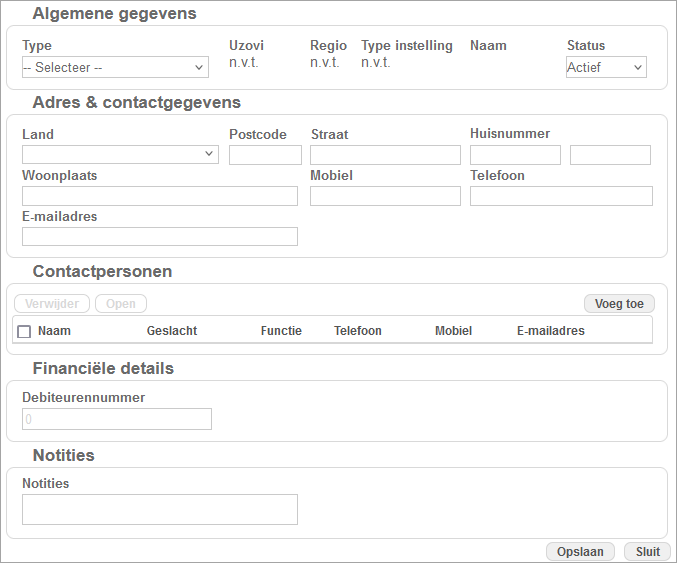Select the house number addition field

click(610, 155)
